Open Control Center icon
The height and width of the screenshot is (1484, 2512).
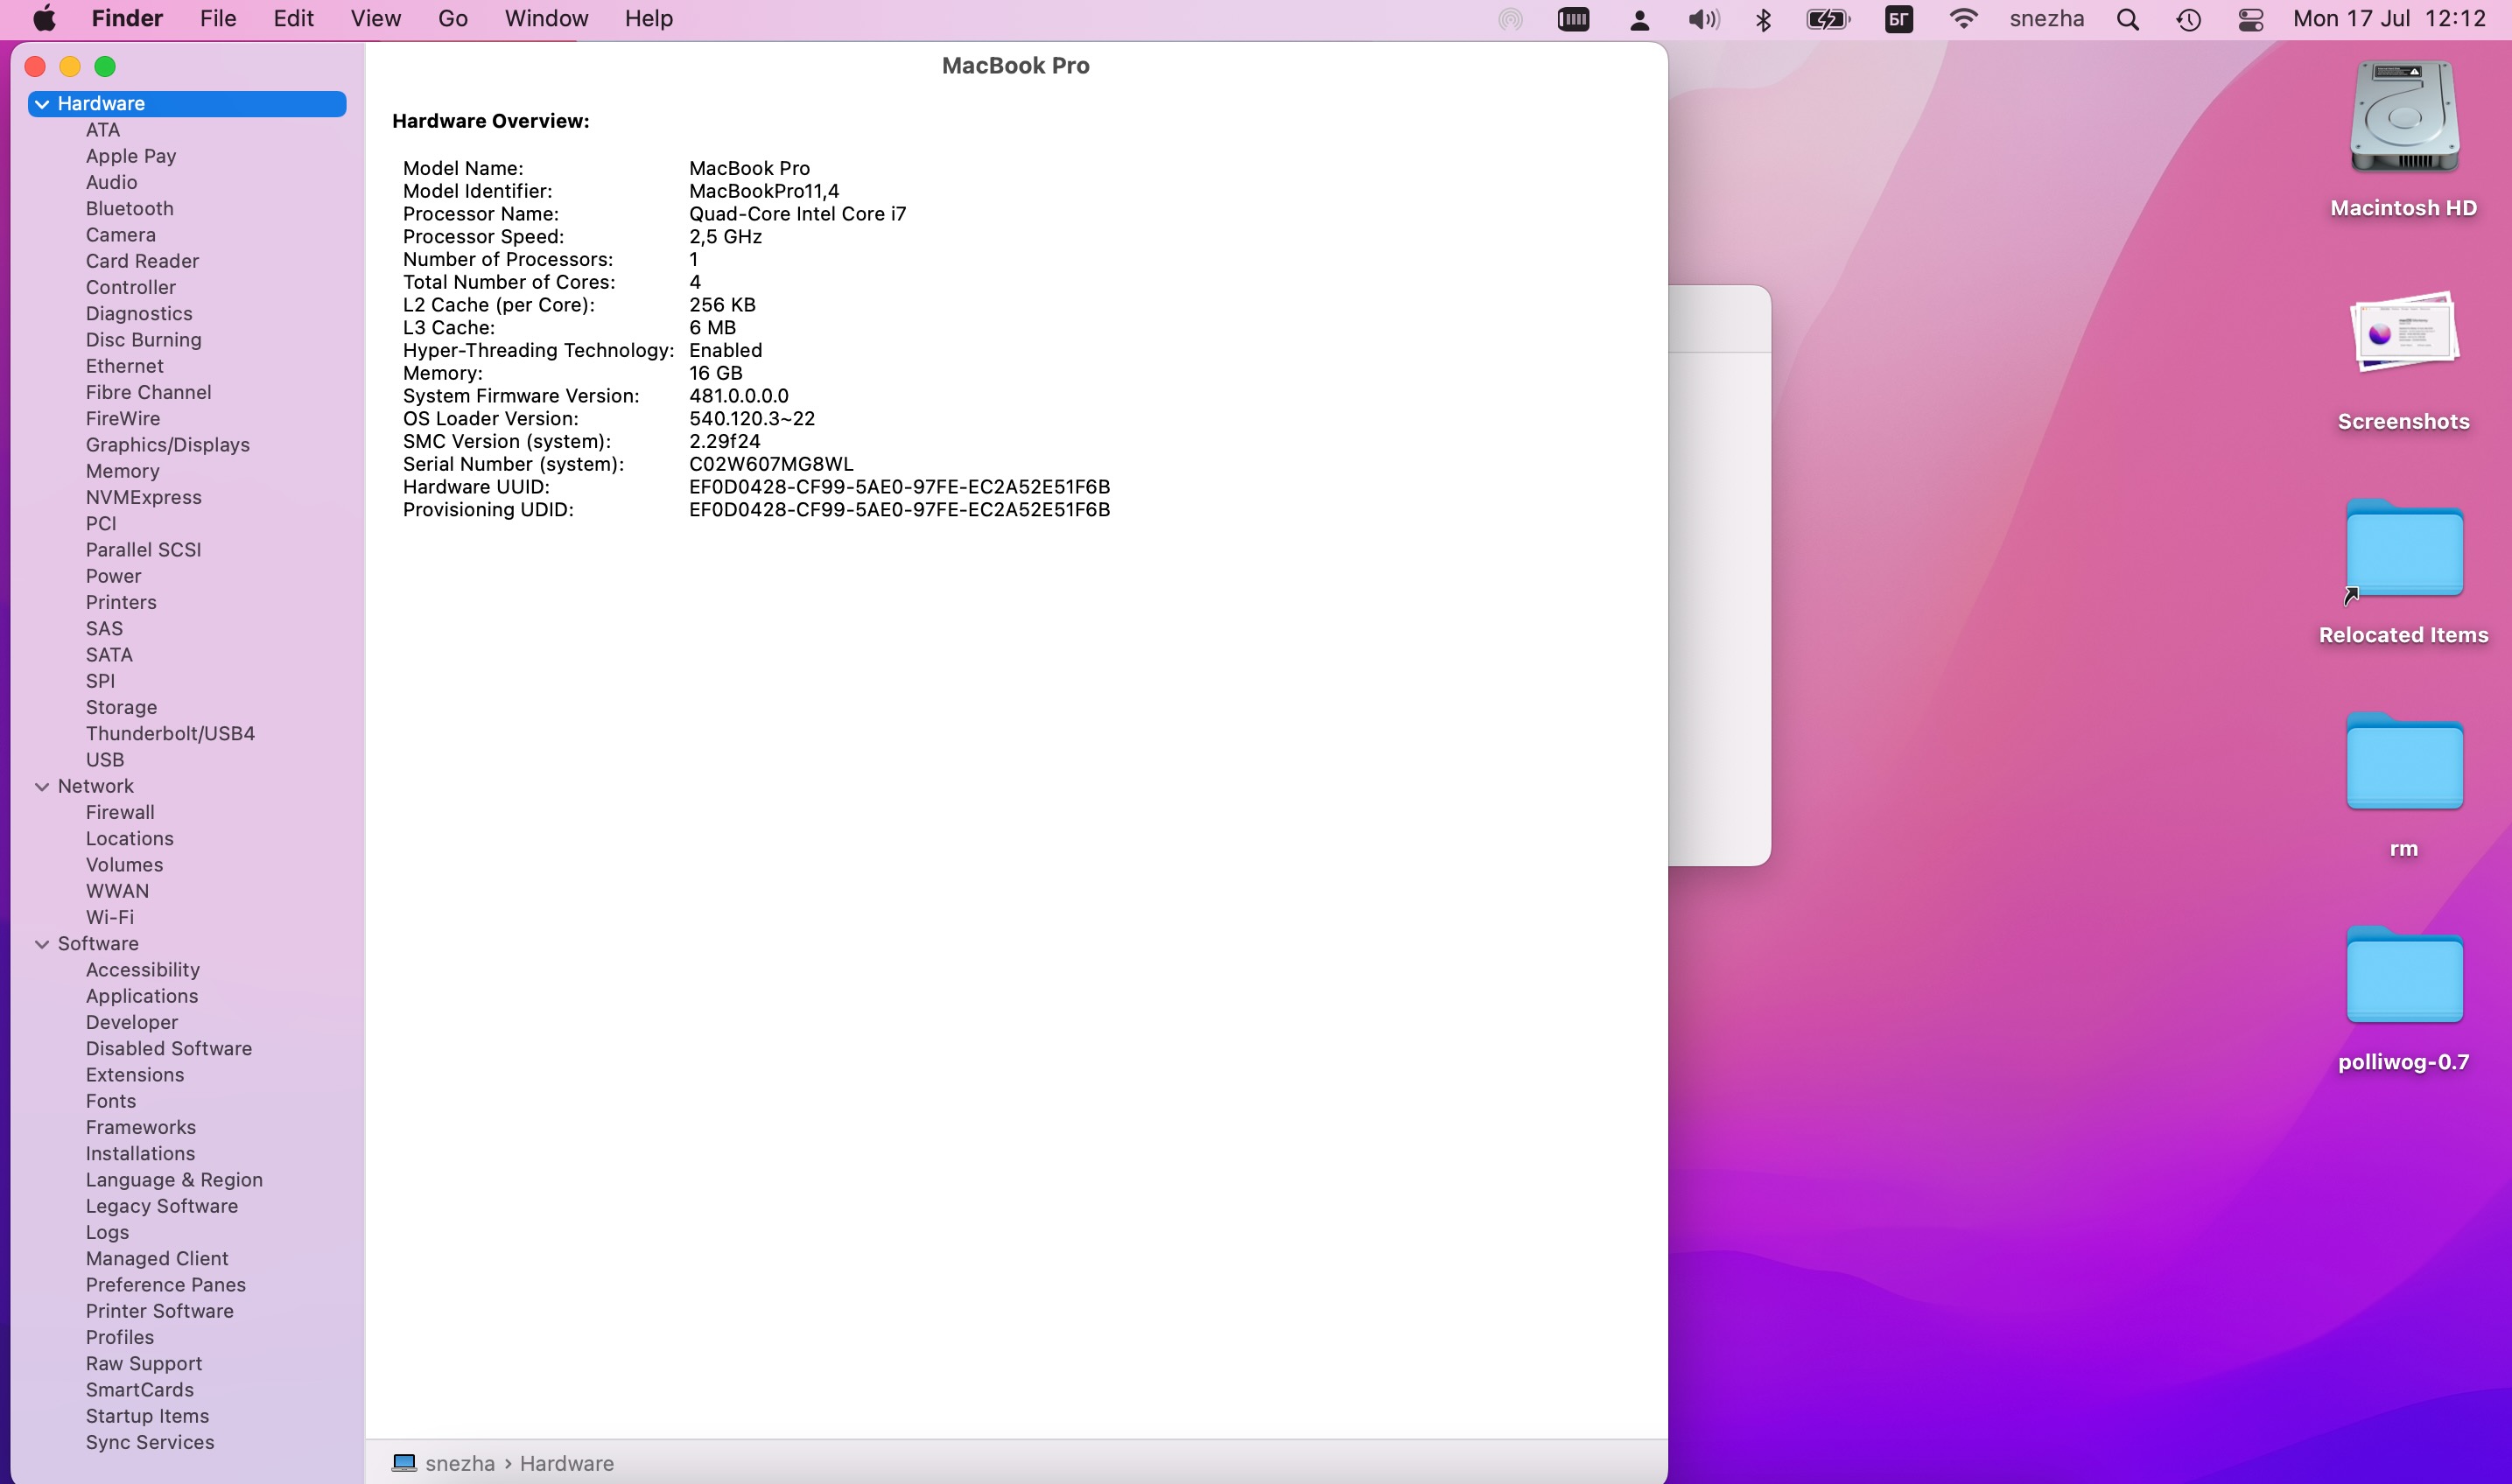(2250, 20)
